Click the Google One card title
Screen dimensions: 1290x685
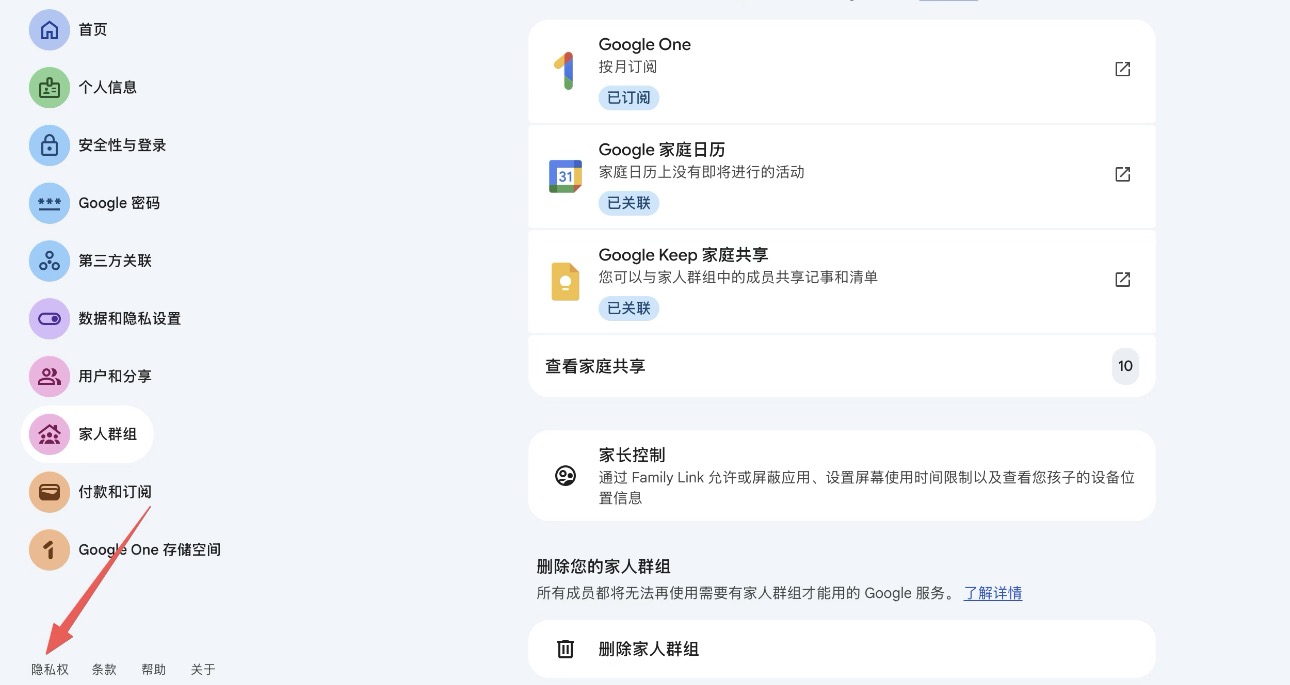[645, 44]
